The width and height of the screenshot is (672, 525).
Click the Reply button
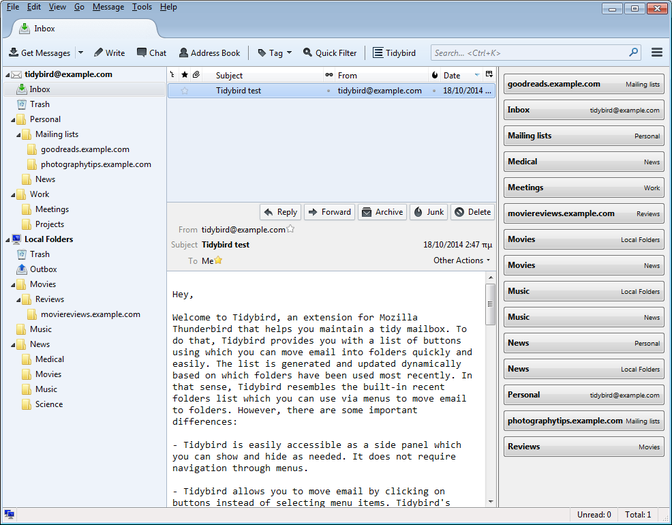tap(281, 212)
